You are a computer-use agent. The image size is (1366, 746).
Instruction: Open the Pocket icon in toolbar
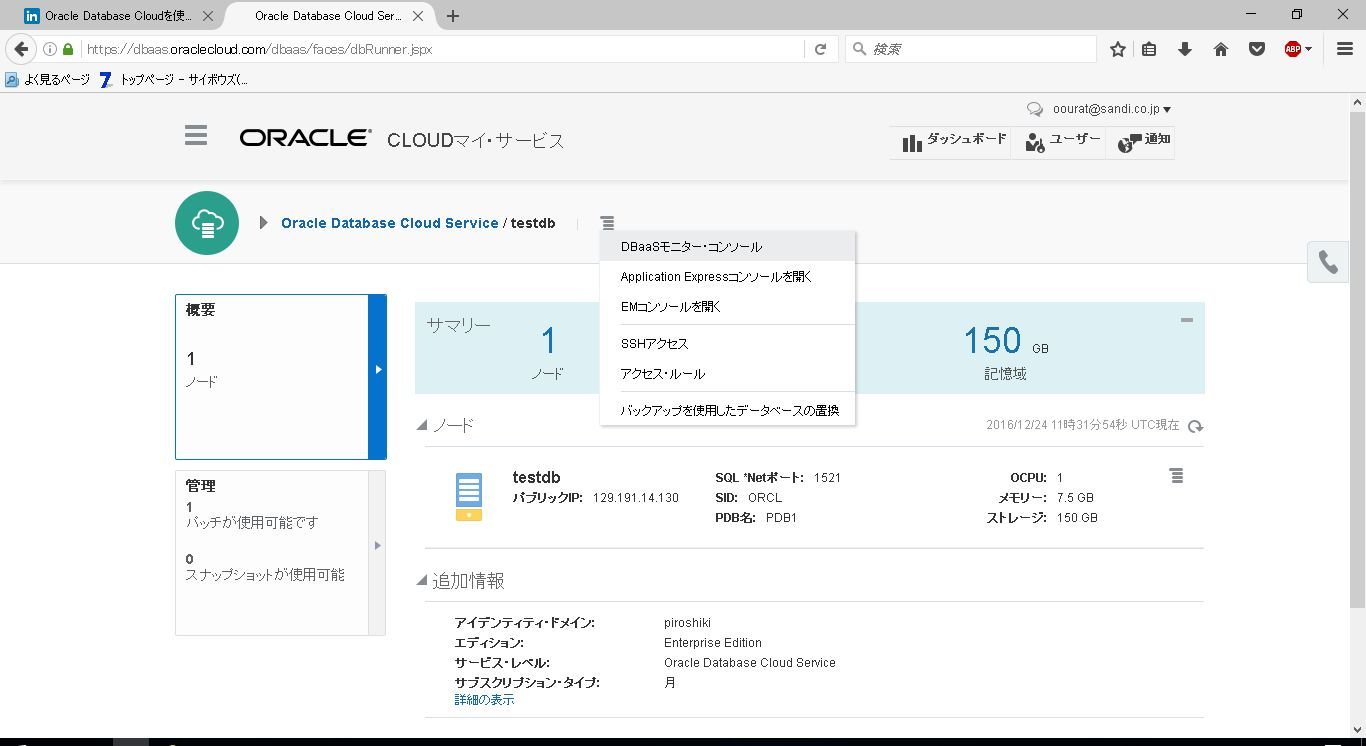coord(1257,49)
